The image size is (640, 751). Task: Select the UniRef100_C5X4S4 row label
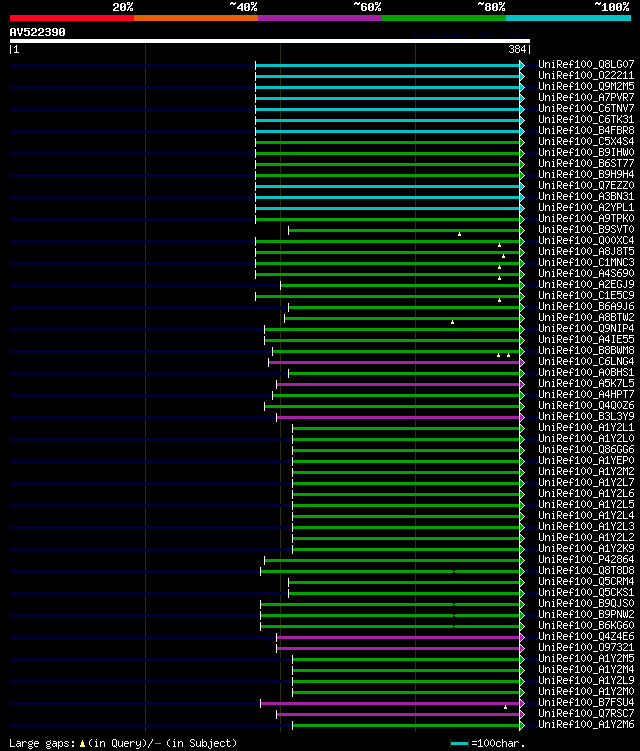pyautogui.click(x=586, y=141)
